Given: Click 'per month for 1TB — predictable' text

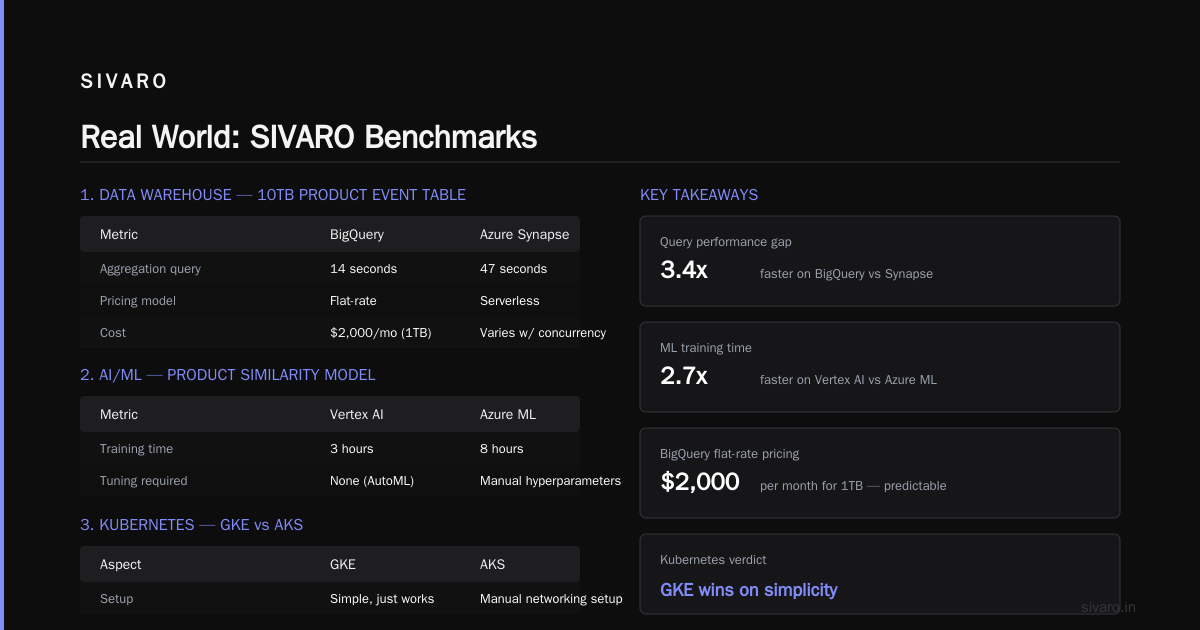Looking at the screenshot, I should (x=853, y=486).
